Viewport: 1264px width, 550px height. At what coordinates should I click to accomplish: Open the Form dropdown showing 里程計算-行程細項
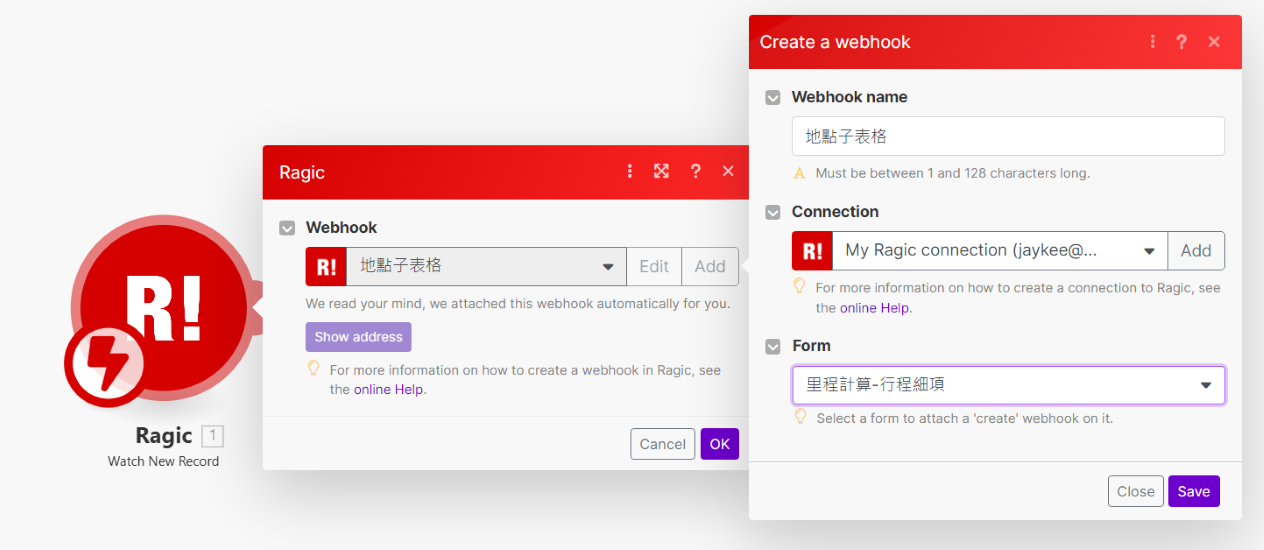coord(1008,385)
